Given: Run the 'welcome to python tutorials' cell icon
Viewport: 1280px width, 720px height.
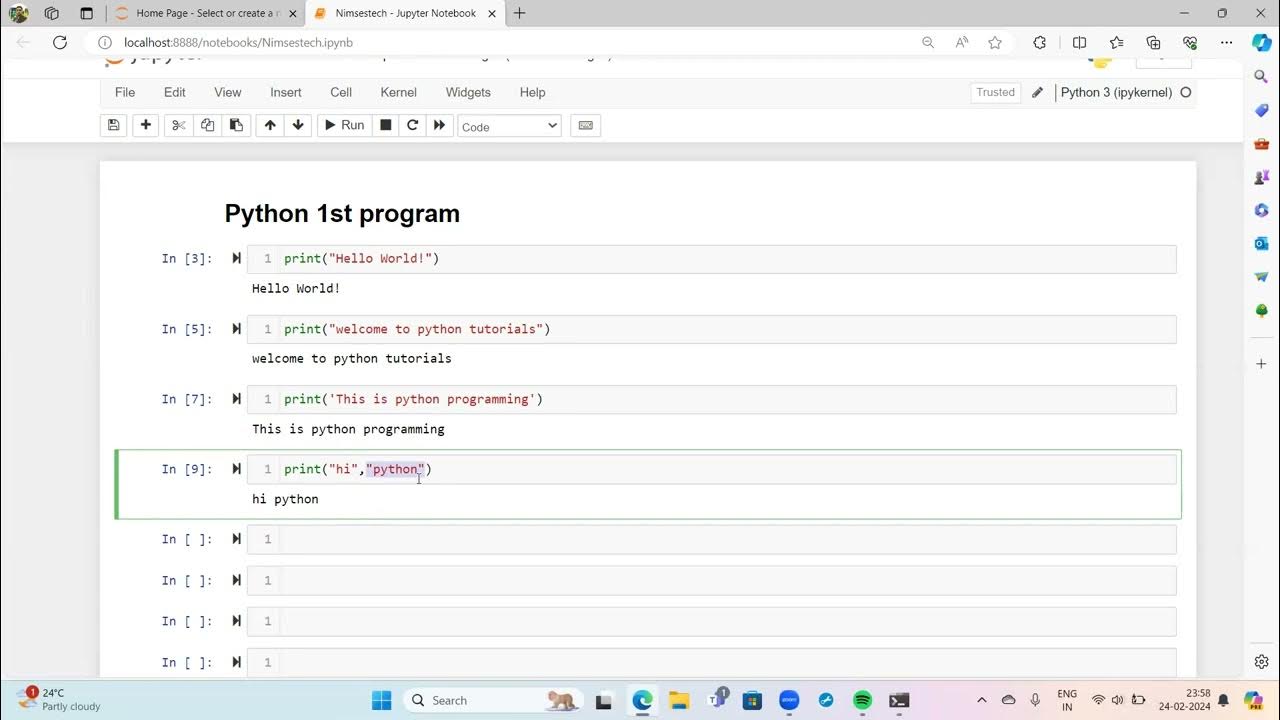Looking at the screenshot, I should (237, 328).
